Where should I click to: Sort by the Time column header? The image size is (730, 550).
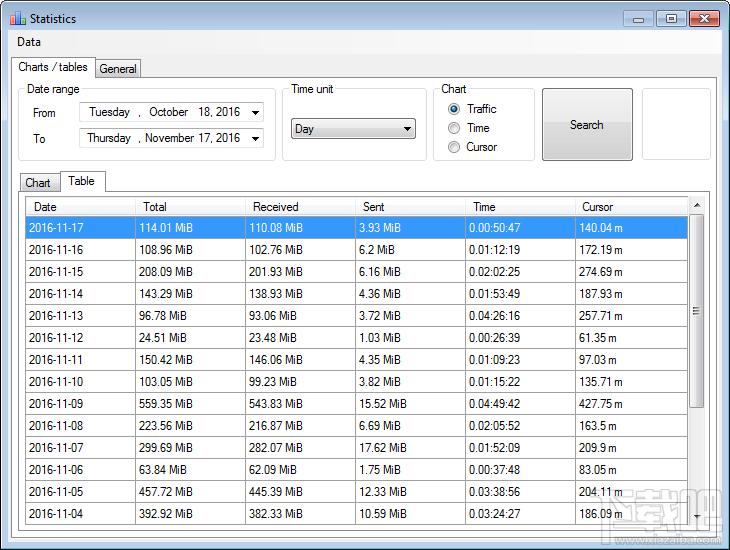pos(520,207)
